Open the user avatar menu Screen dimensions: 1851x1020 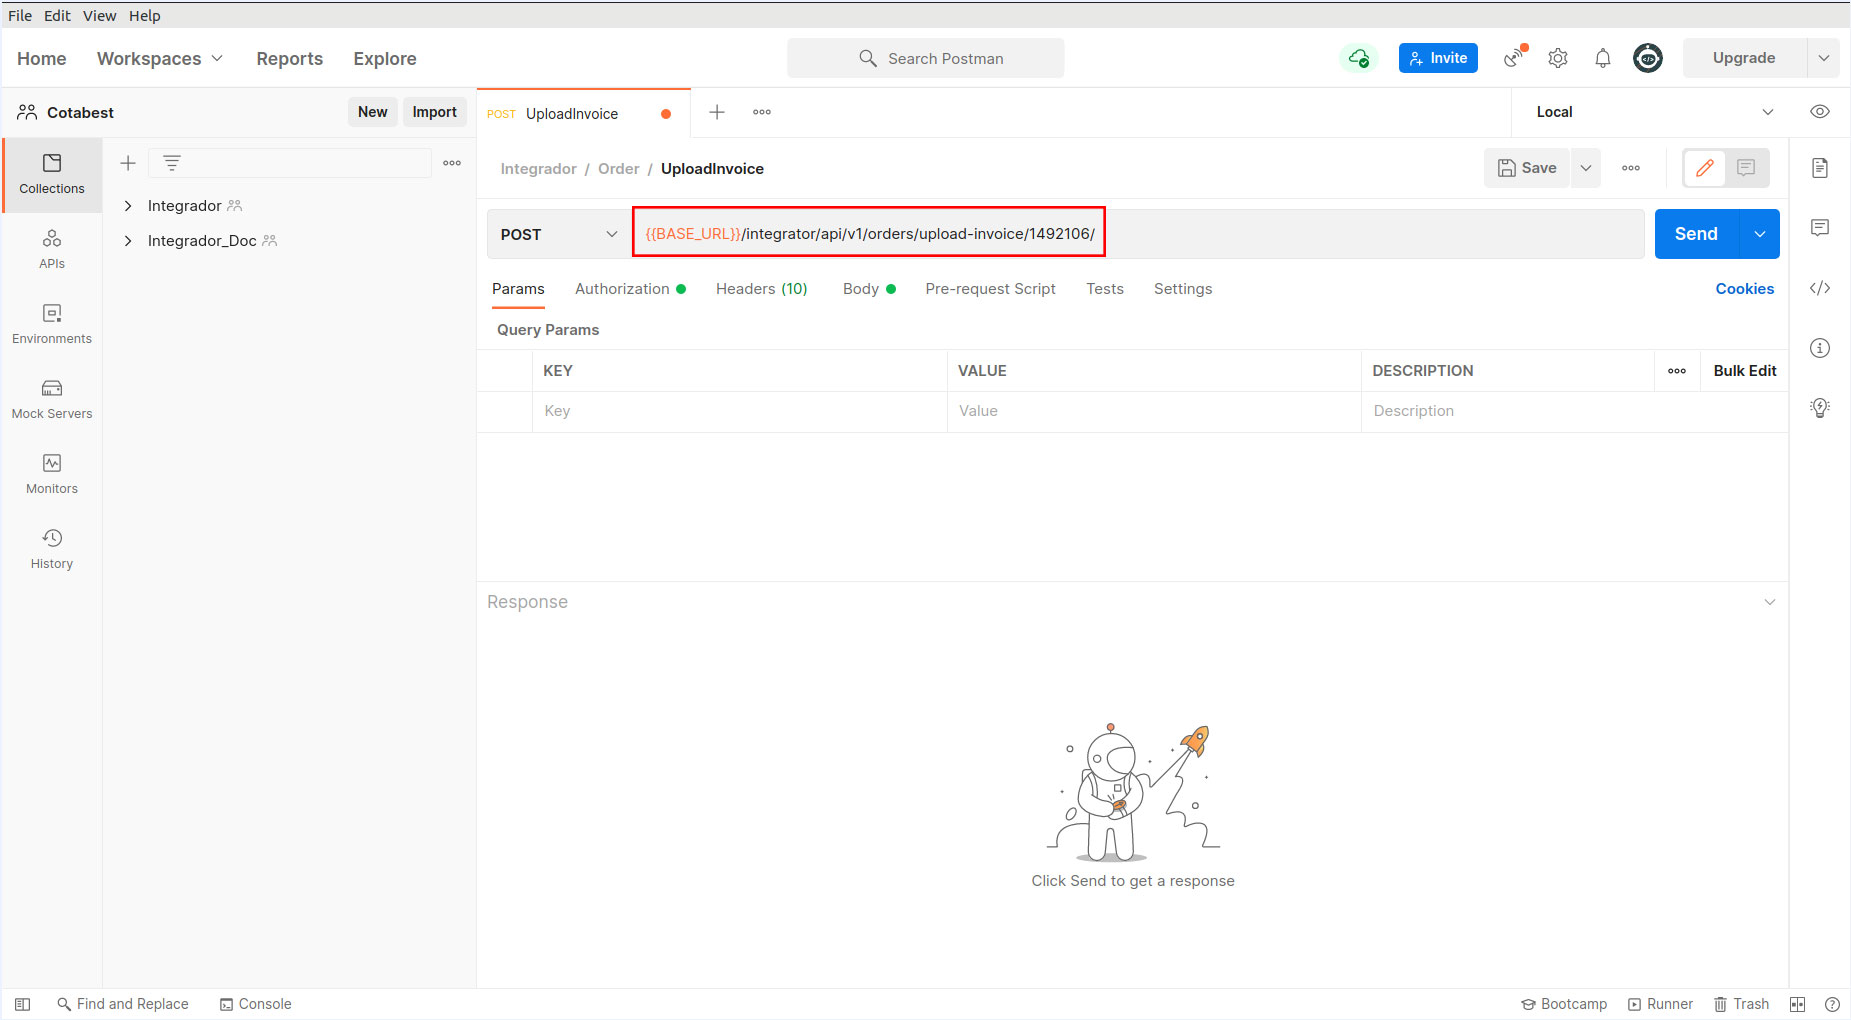pyautogui.click(x=1648, y=58)
